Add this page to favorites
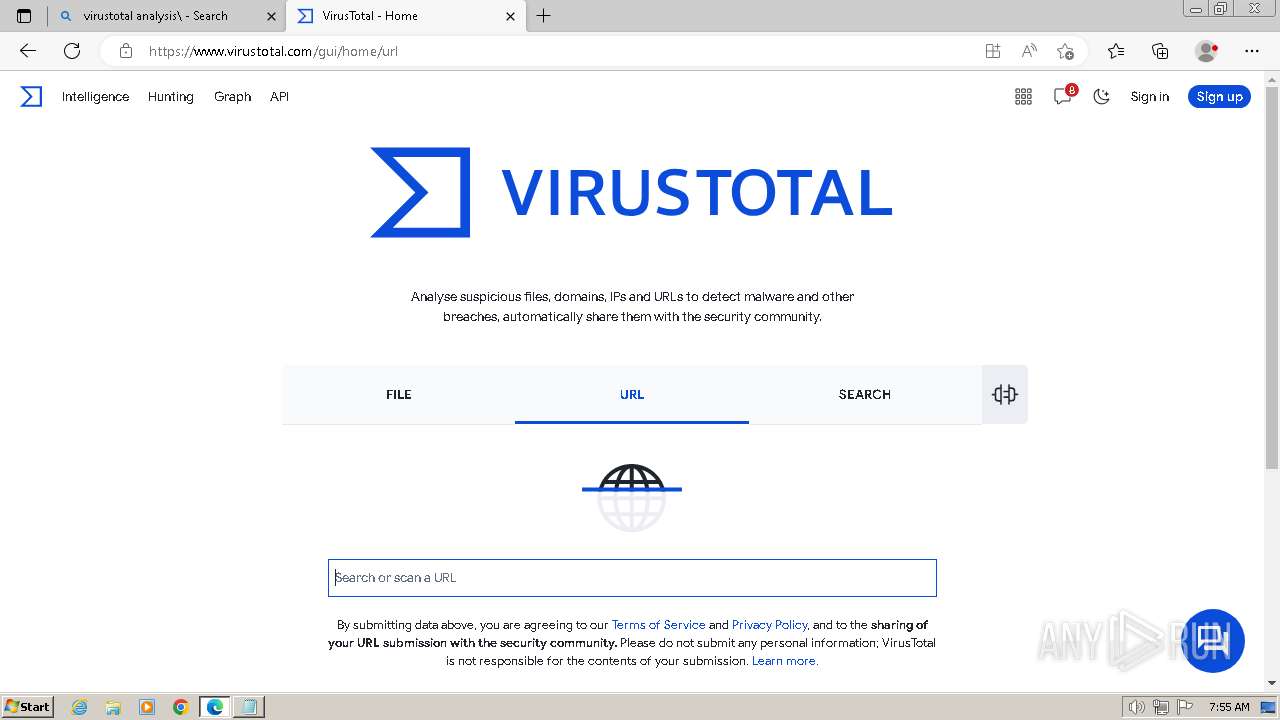The height and width of the screenshot is (720, 1280). pyautogui.click(x=1065, y=51)
